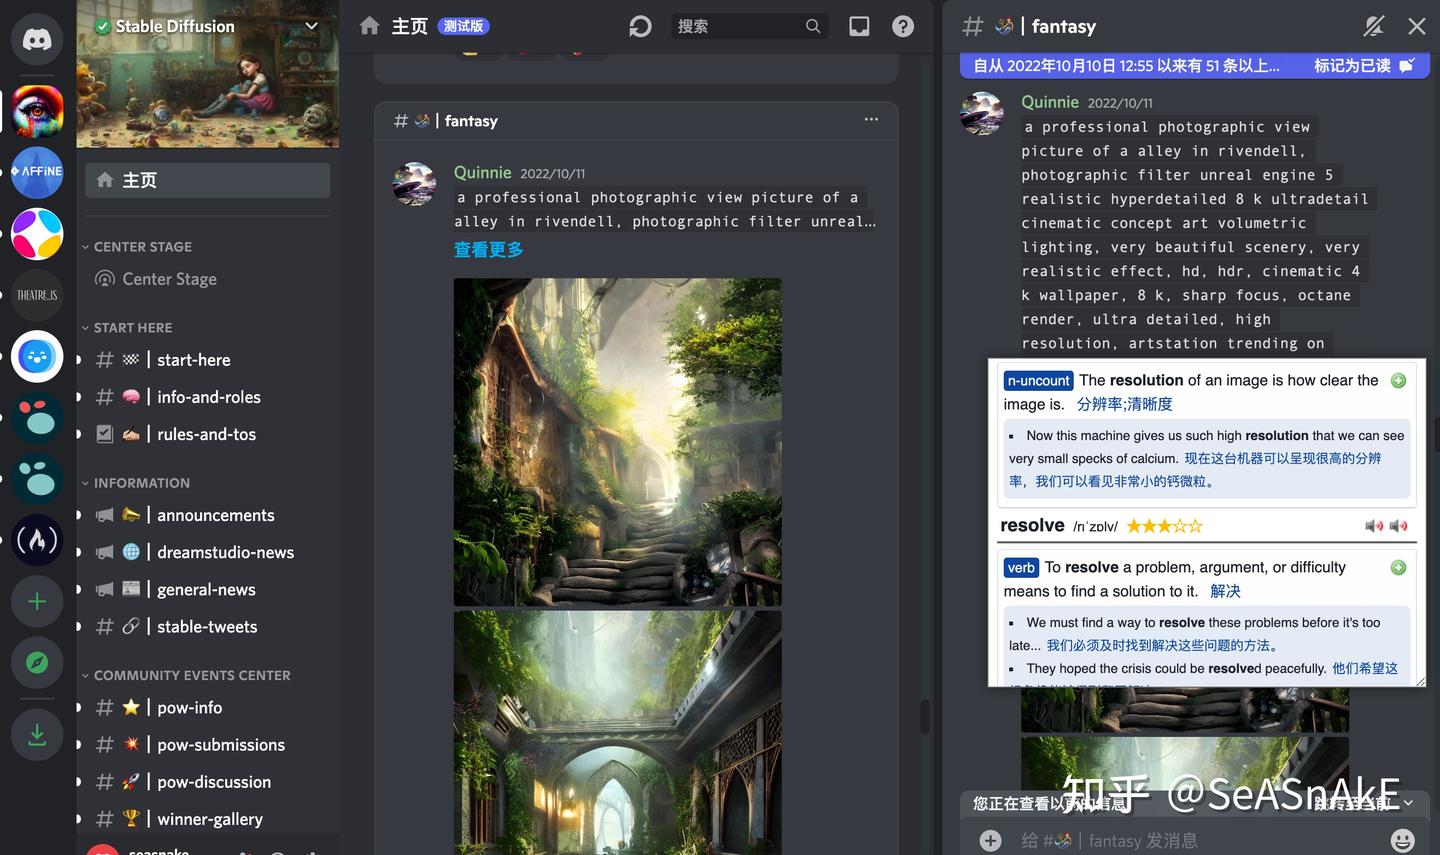Click 标记为已读 mark-as-read button
This screenshot has height=855, width=1440.
click(x=1364, y=66)
